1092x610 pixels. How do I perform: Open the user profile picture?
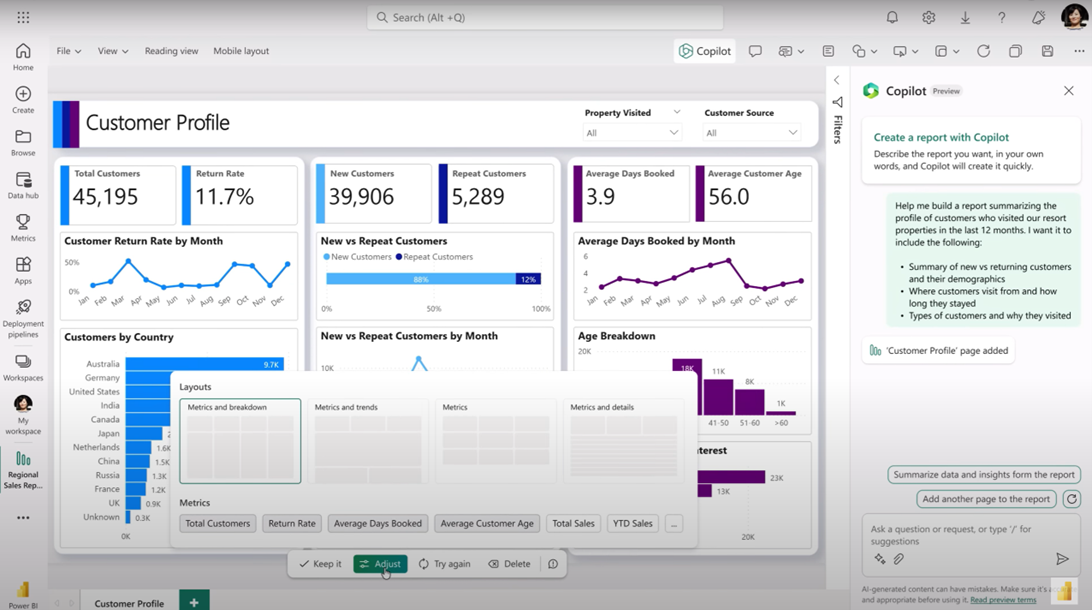[1074, 17]
